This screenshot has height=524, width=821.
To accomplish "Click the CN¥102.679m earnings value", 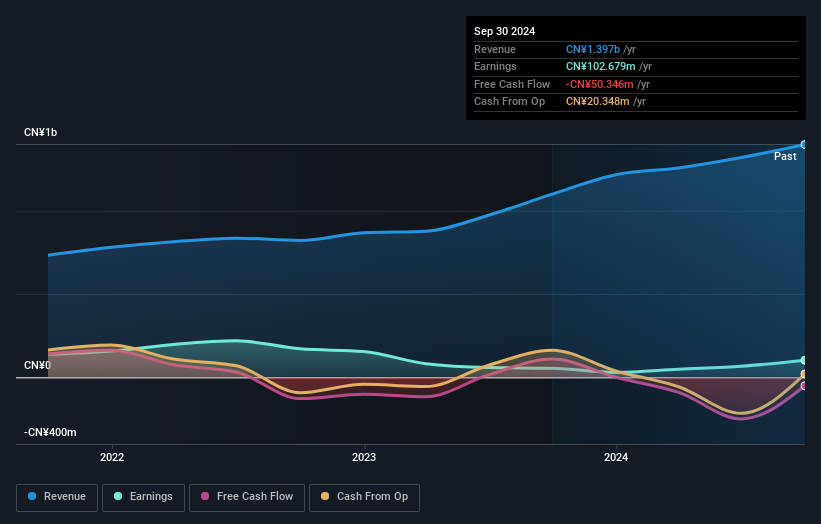I will coord(601,66).
